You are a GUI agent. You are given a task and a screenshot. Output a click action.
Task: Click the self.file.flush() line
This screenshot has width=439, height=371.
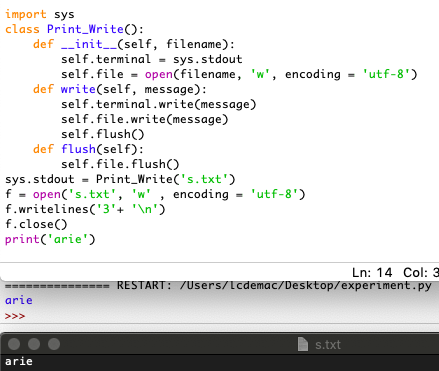point(120,164)
